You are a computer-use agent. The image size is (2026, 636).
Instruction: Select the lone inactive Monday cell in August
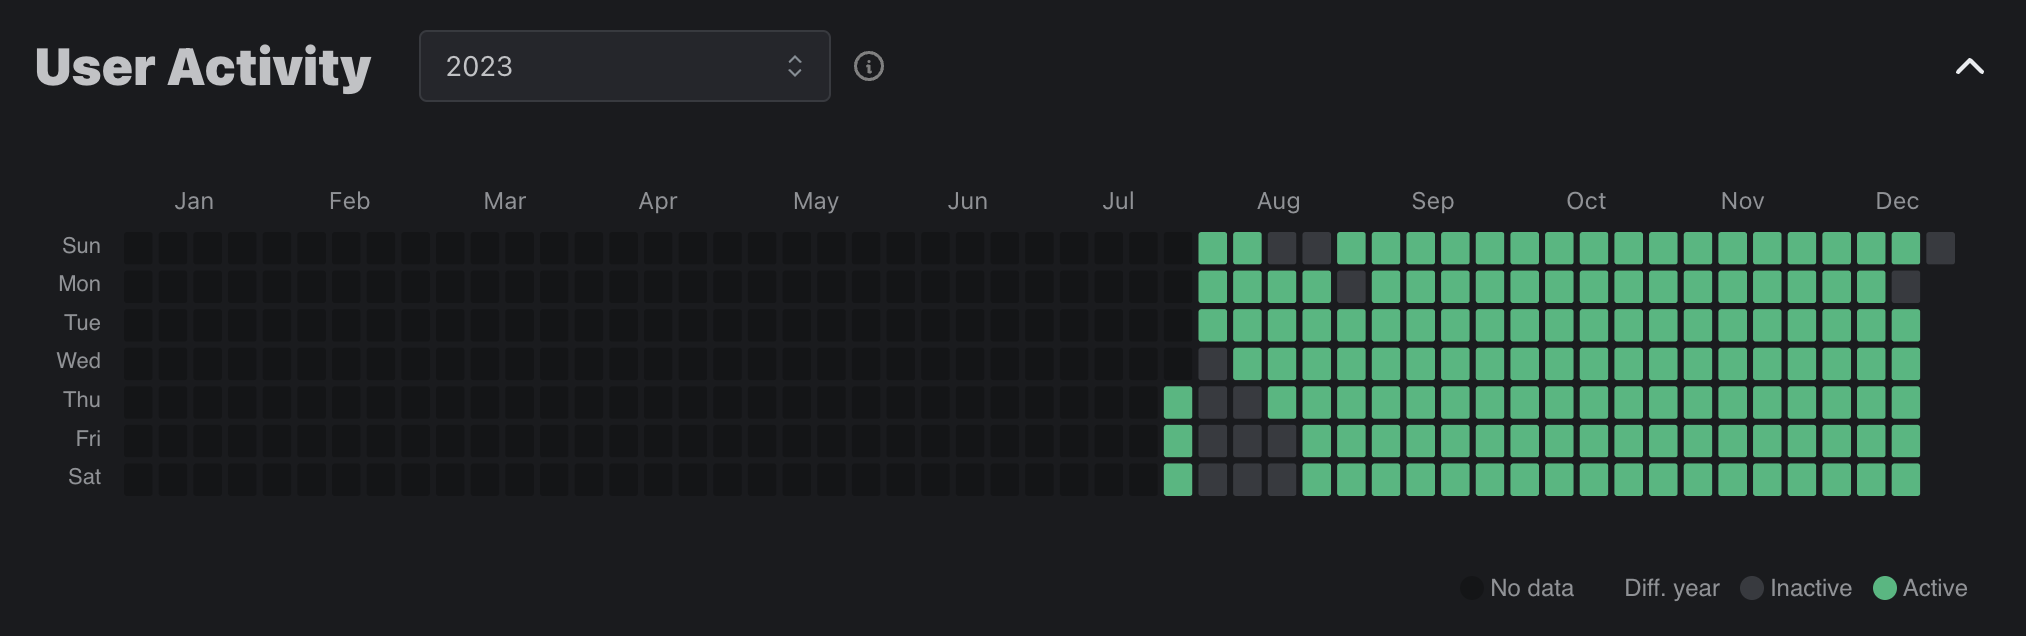(1351, 287)
